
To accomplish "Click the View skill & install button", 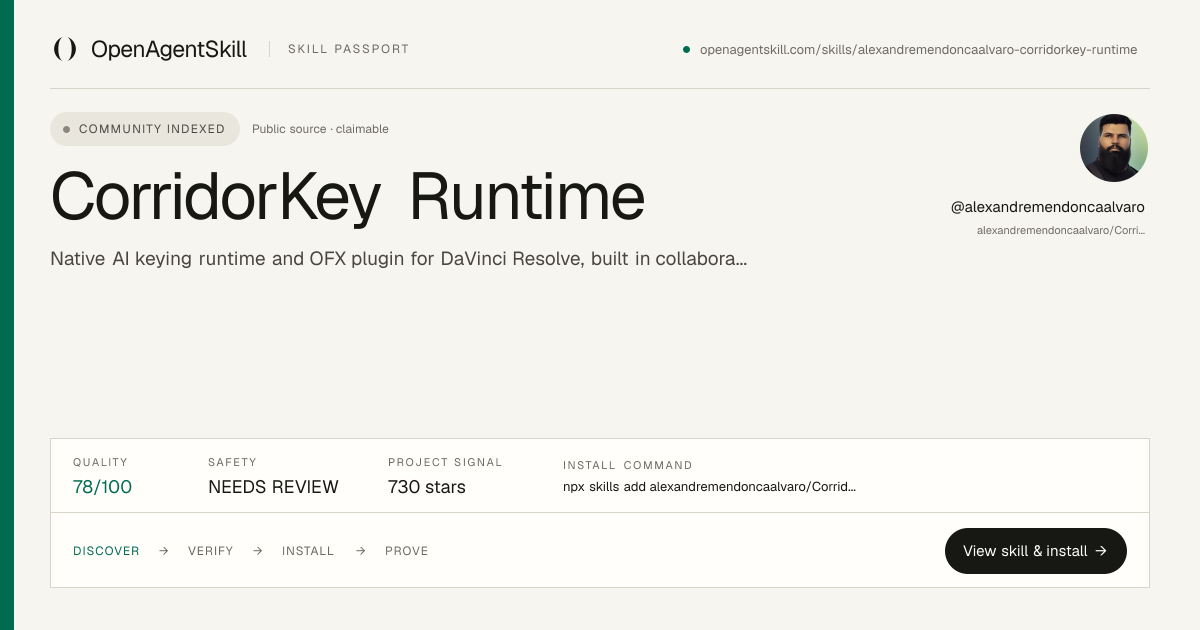I will click(x=1035, y=551).
